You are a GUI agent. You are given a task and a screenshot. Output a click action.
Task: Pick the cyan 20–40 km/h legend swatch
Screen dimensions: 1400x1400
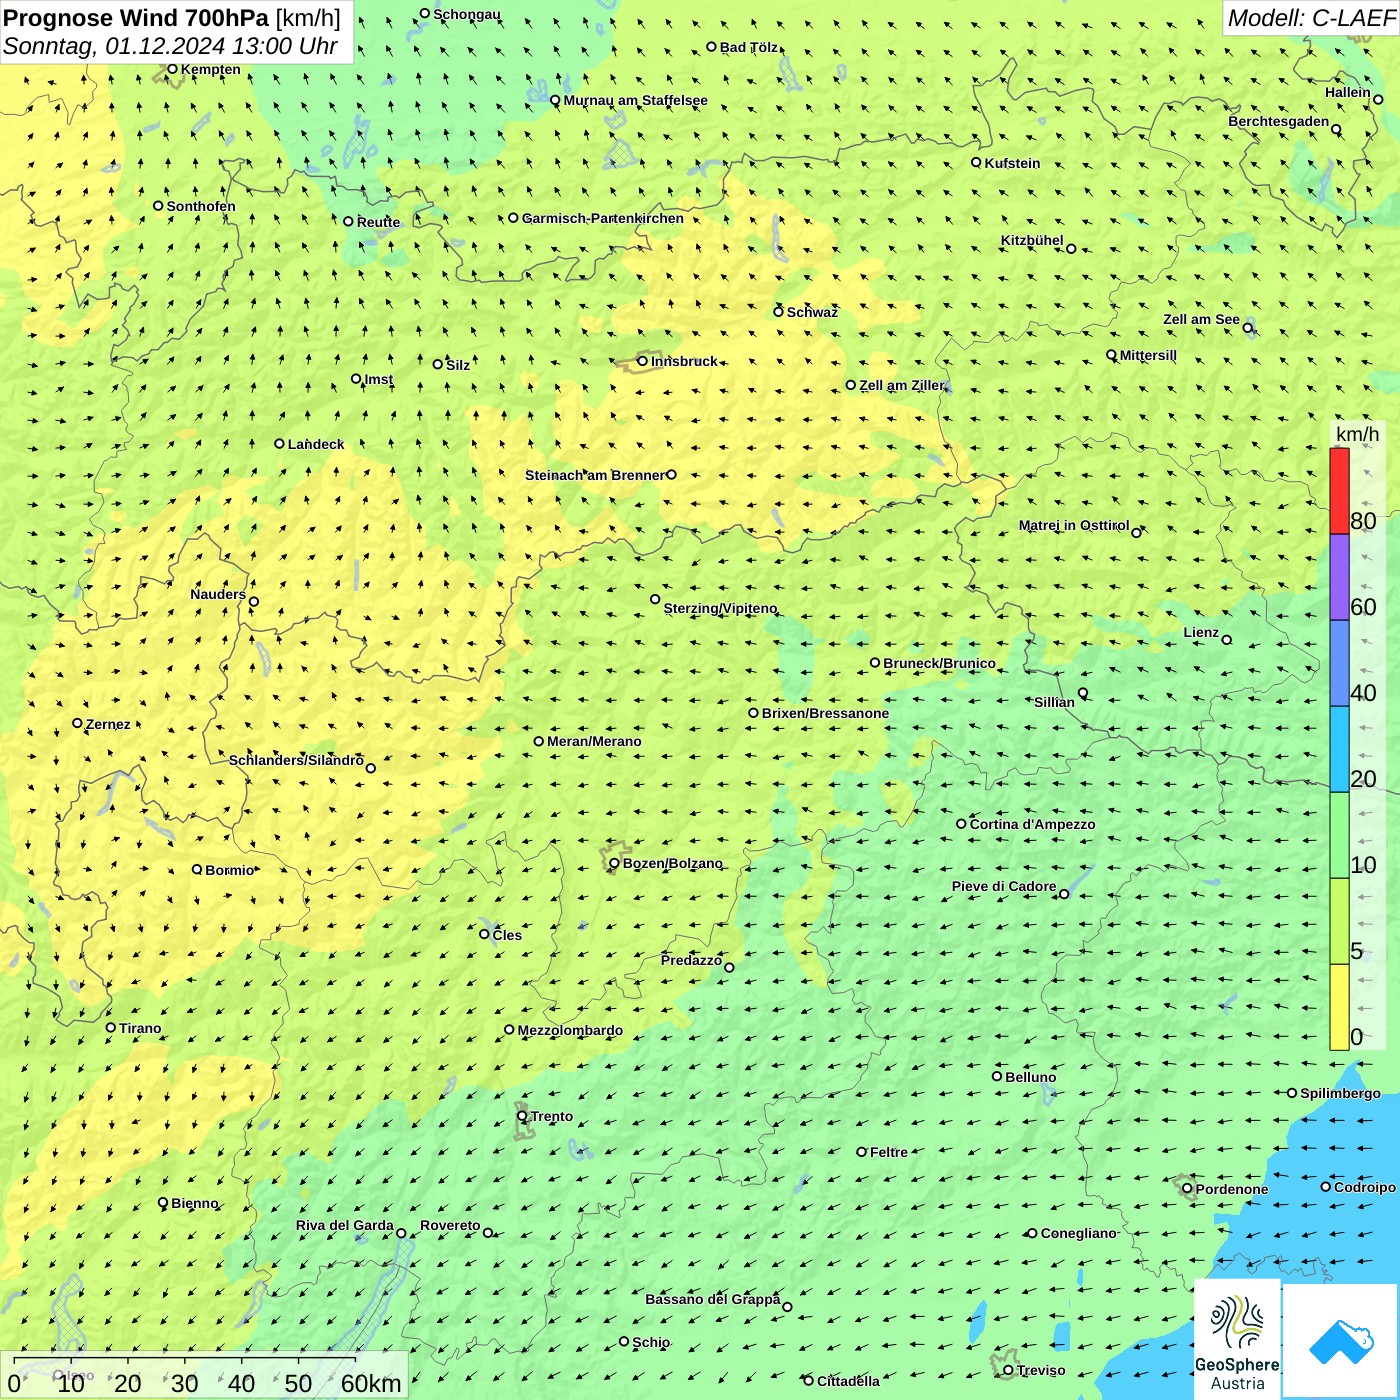pos(1339,750)
